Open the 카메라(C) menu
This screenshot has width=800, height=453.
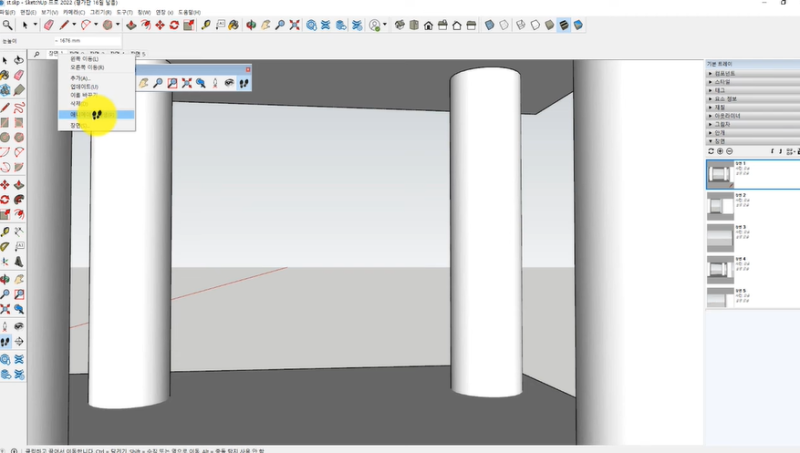click(73, 12)
